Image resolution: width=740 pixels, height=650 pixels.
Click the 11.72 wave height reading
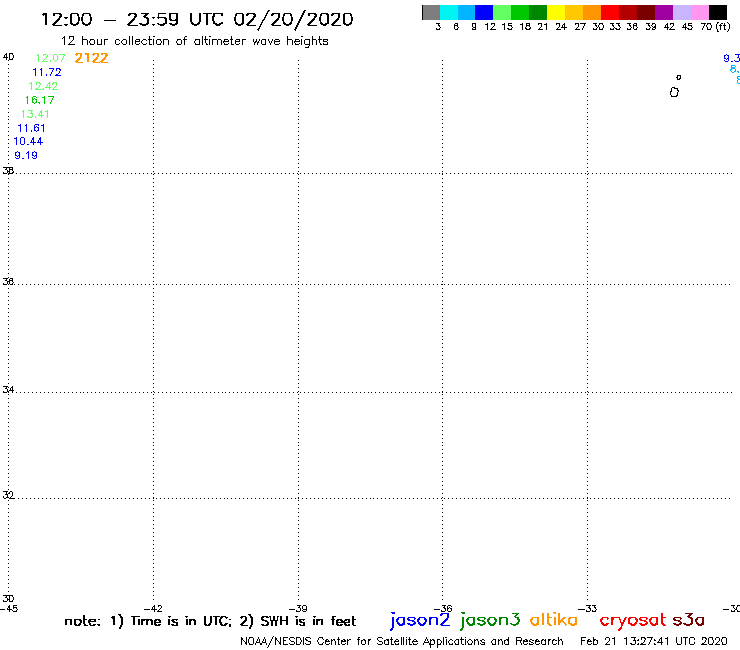coord(47,72)
